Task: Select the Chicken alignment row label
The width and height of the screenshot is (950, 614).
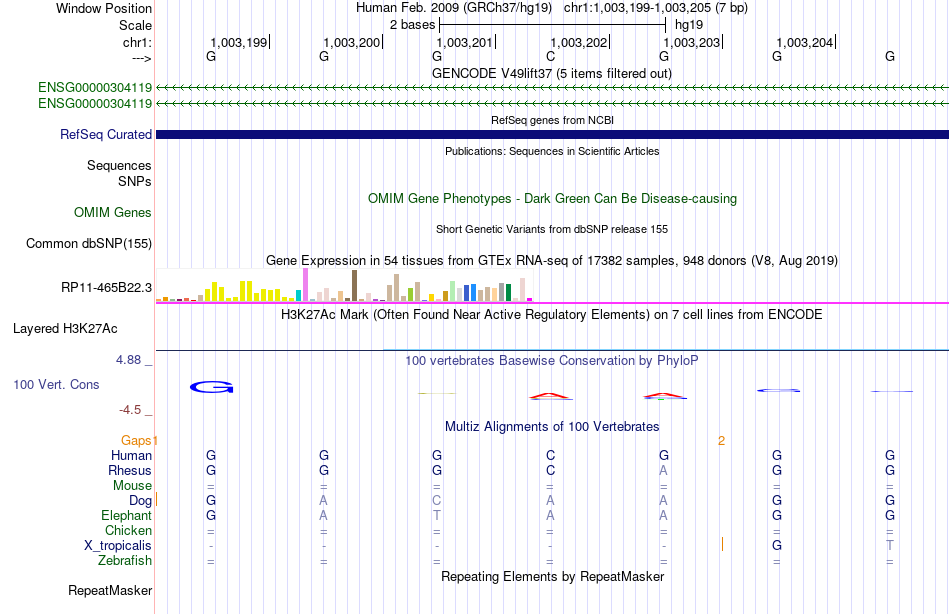Action: coord(128,530)
